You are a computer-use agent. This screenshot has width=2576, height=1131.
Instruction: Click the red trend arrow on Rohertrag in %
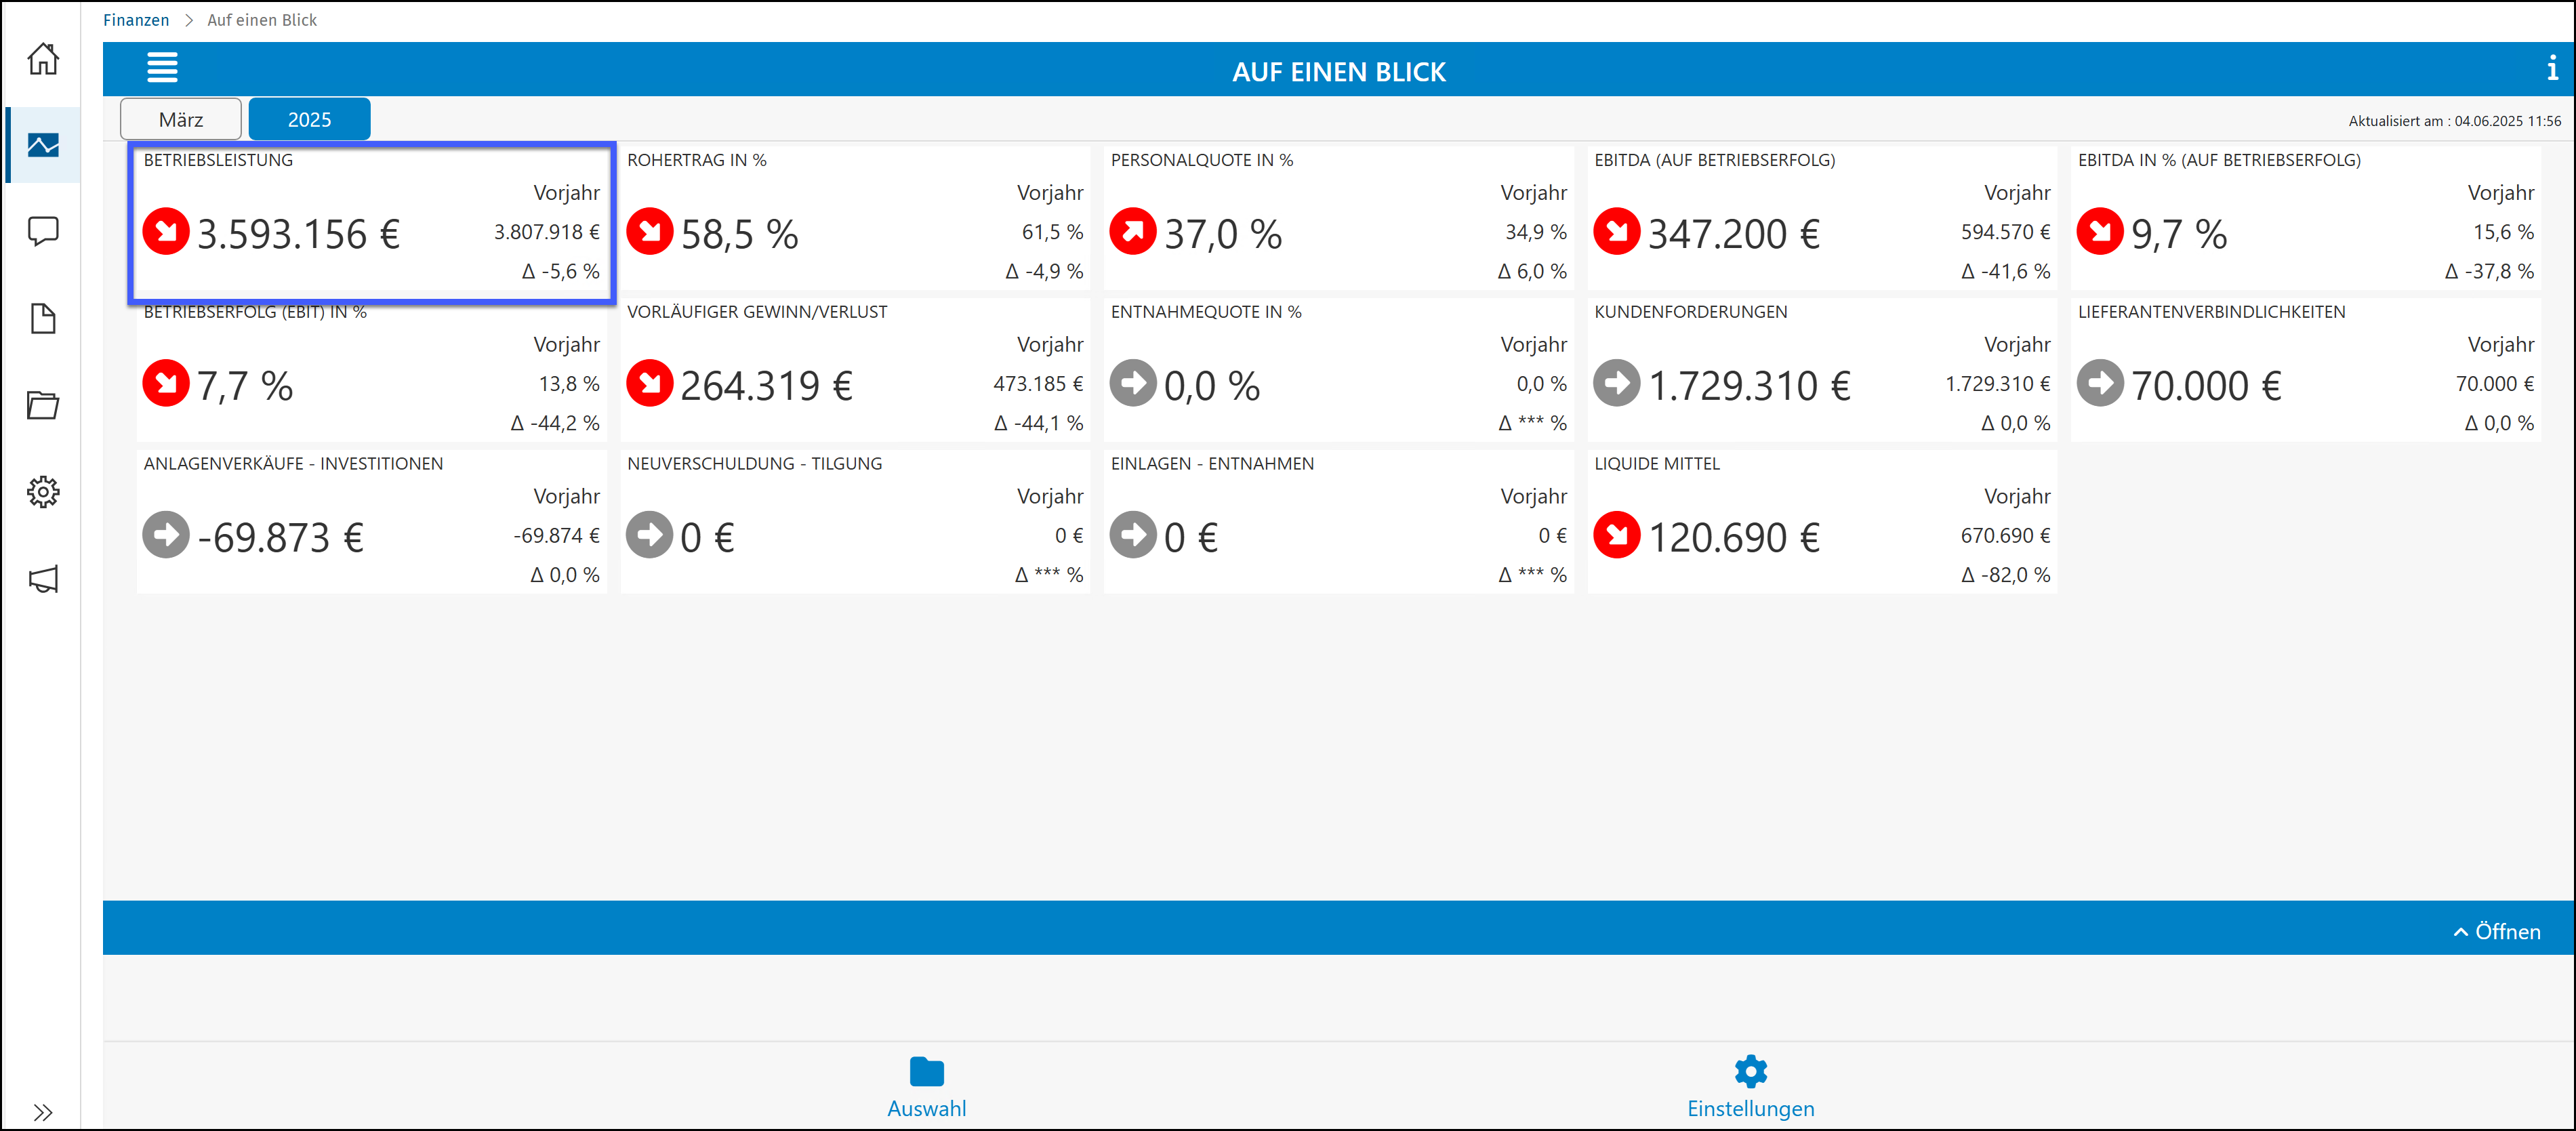tap(650, 232)
